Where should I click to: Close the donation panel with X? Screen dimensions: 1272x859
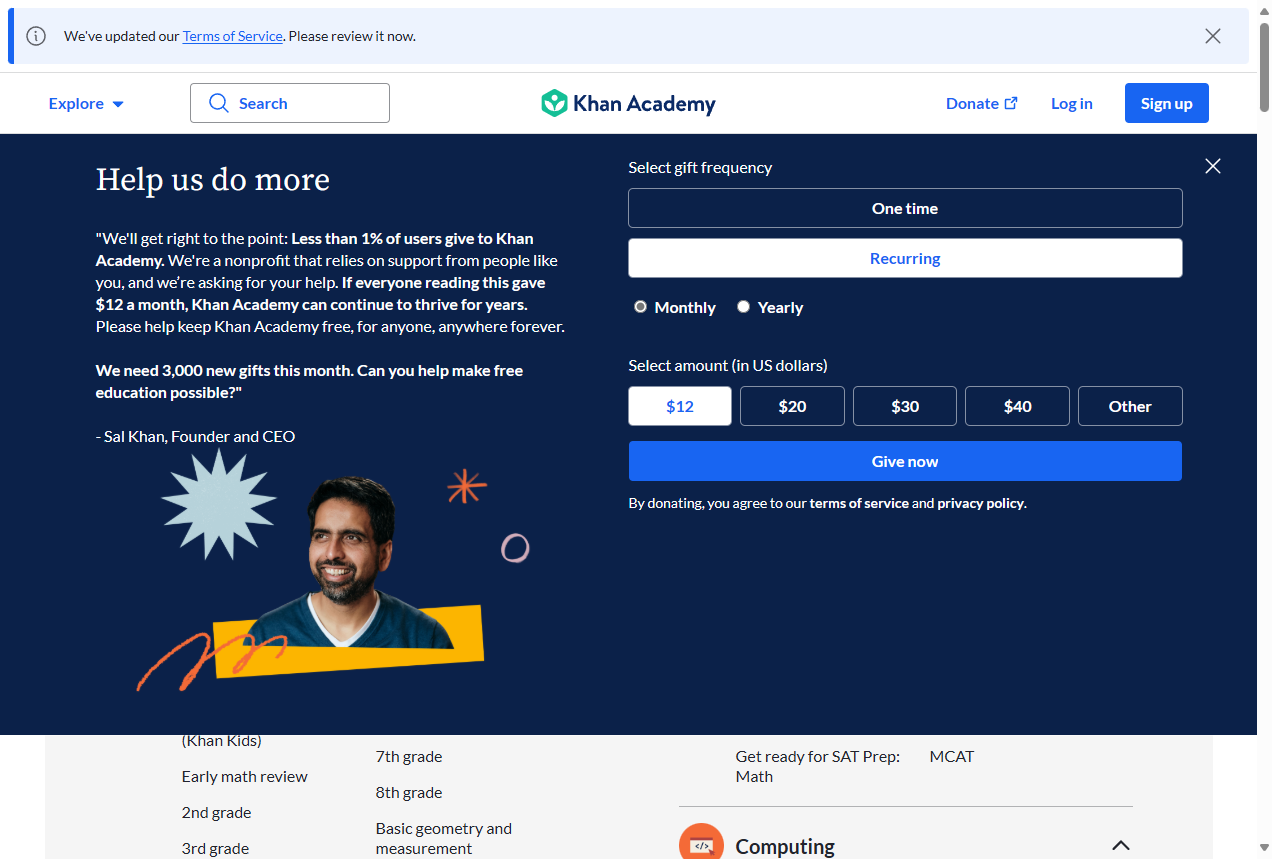click(x=1212, y=166)
